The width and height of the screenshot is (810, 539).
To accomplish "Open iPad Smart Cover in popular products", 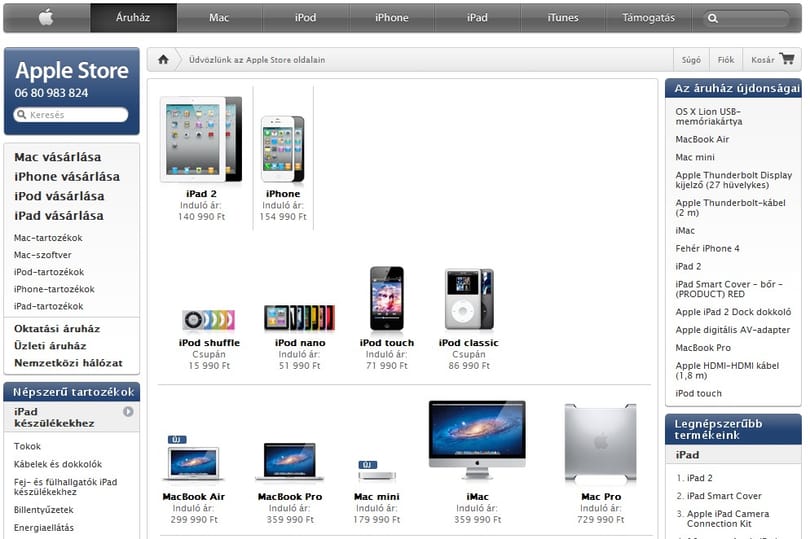I will click(724, 496).
